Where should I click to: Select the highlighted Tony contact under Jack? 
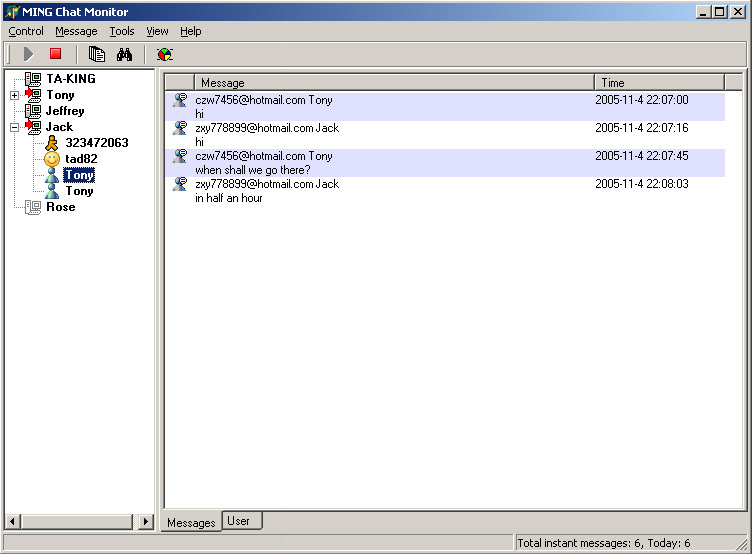tap(79, 175)
